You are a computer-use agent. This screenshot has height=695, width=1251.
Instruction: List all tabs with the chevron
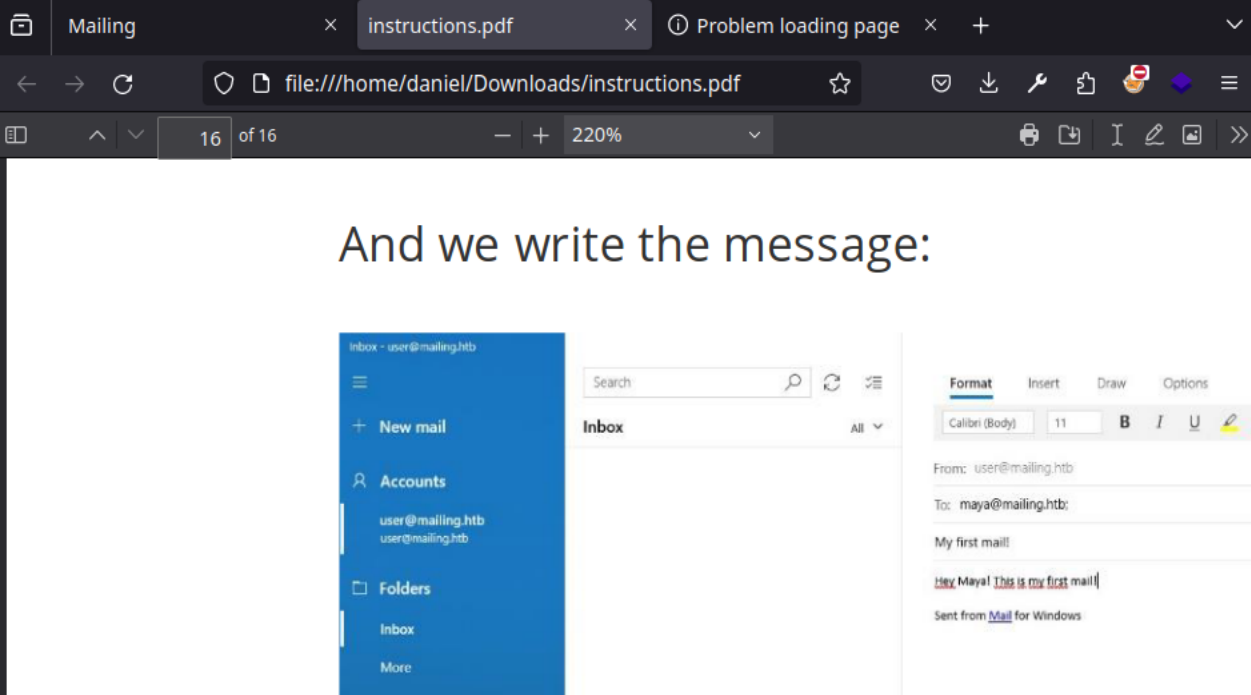pyautogui.click(x=1234, y=26)
